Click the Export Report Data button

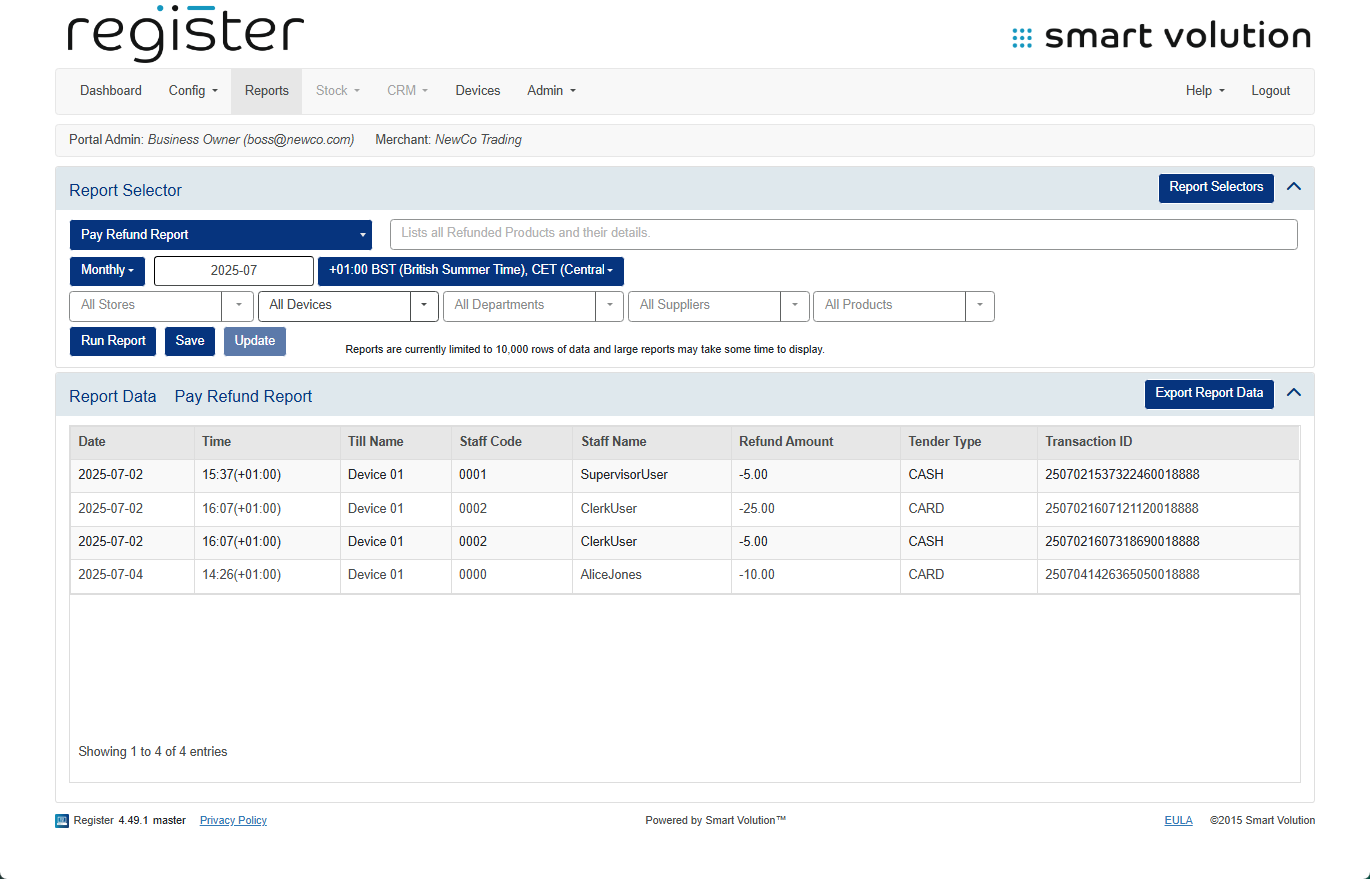click(x=1209, y=394)
